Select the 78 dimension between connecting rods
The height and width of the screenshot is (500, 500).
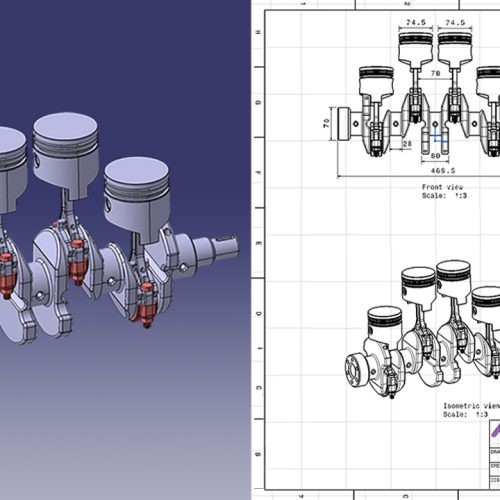[x=435, y=73]
